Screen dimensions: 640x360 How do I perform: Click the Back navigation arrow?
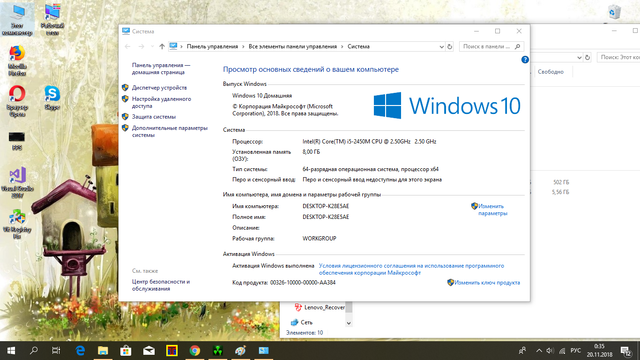click(127, 47)
